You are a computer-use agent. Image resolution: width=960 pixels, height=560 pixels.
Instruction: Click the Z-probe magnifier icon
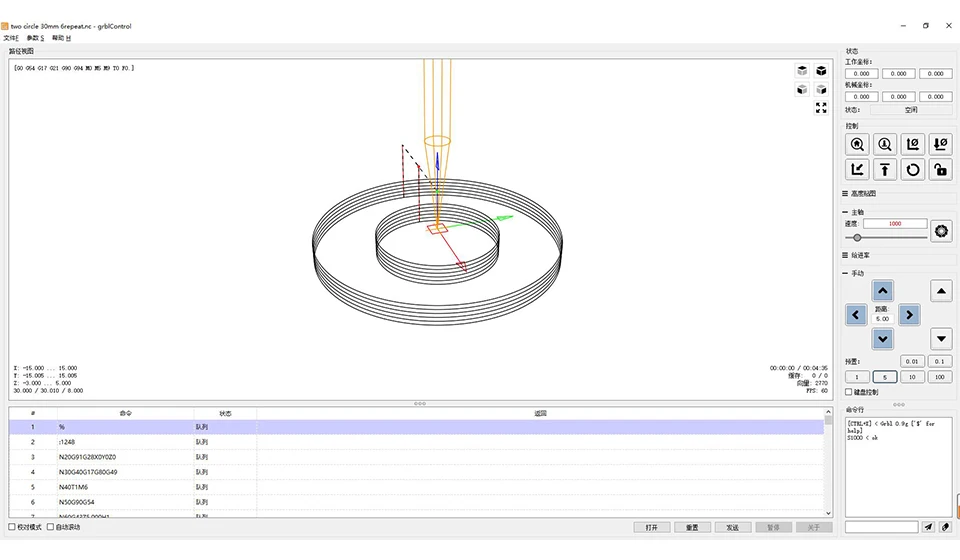[885, 144]
